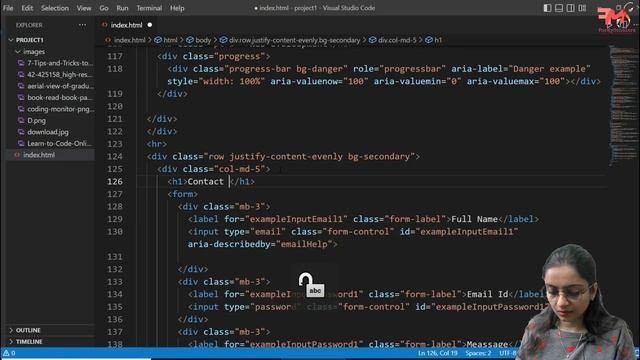Open book-read-book-pa... image file
Viewport: 640px width, 360px height.
coord(60,97)
